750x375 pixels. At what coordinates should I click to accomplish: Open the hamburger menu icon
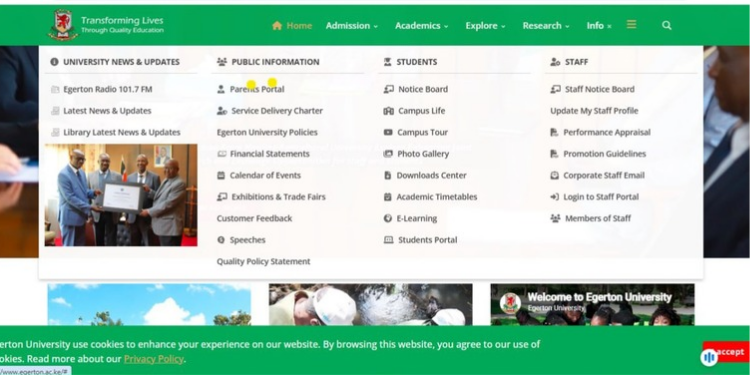[x=631, y=24]
